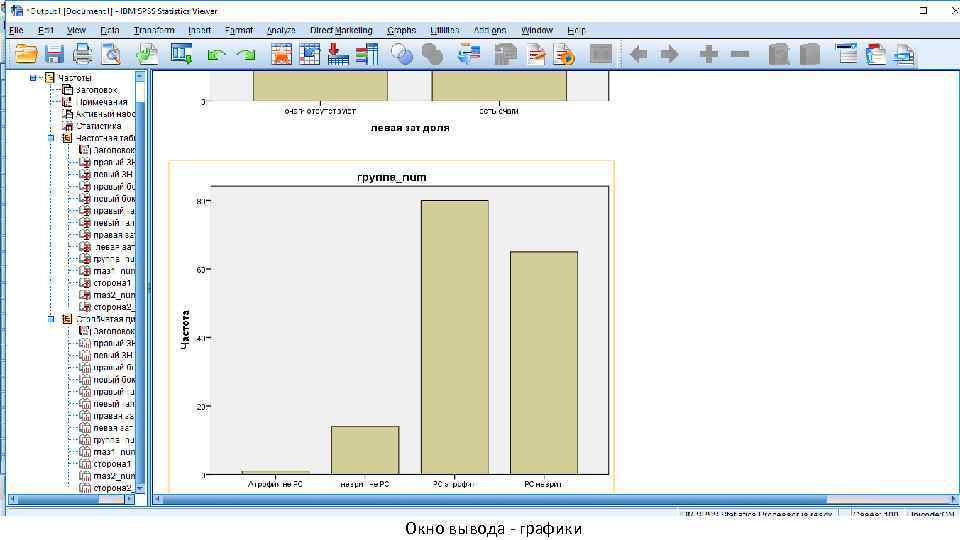Click the Show item open-book icon

point(779,54)
